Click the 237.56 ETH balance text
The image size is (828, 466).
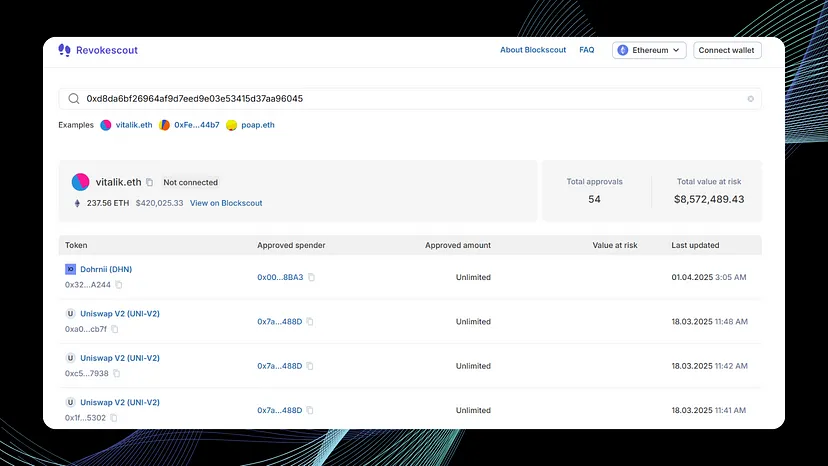coord(108,203)
